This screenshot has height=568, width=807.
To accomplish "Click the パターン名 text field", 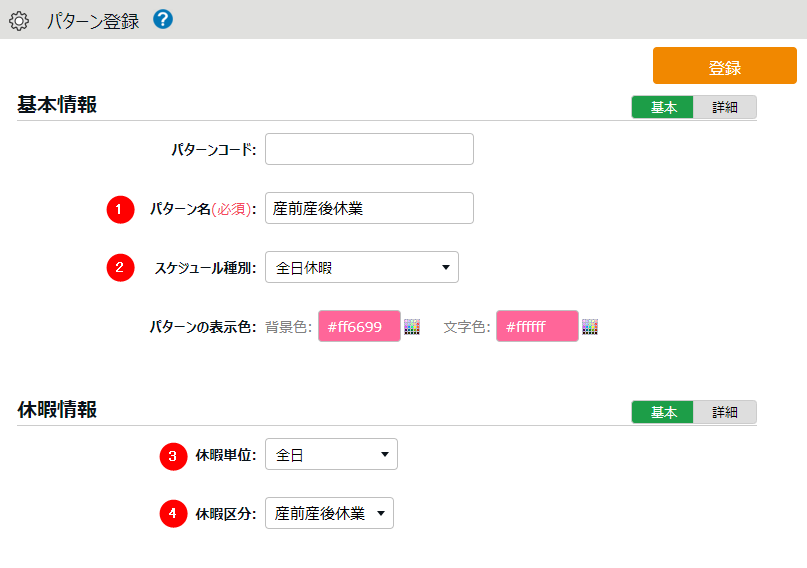I will point(369,208).
